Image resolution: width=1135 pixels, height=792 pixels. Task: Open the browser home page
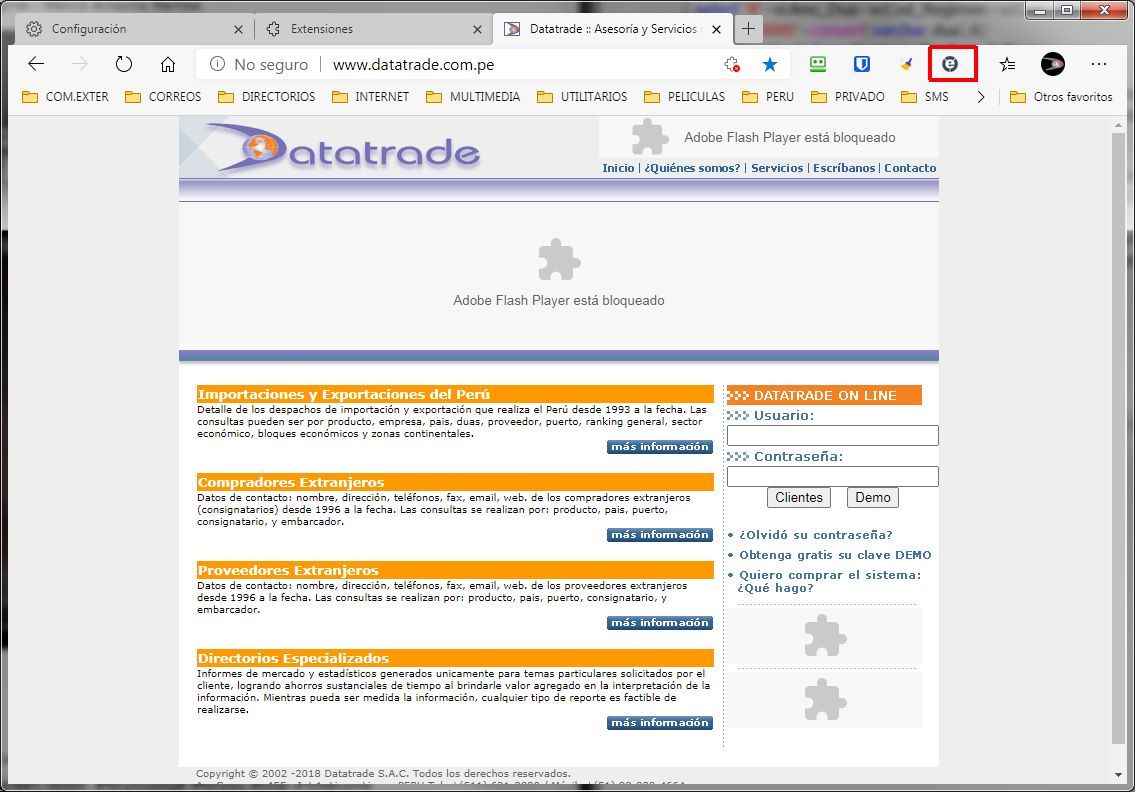[x=168, y=64]
